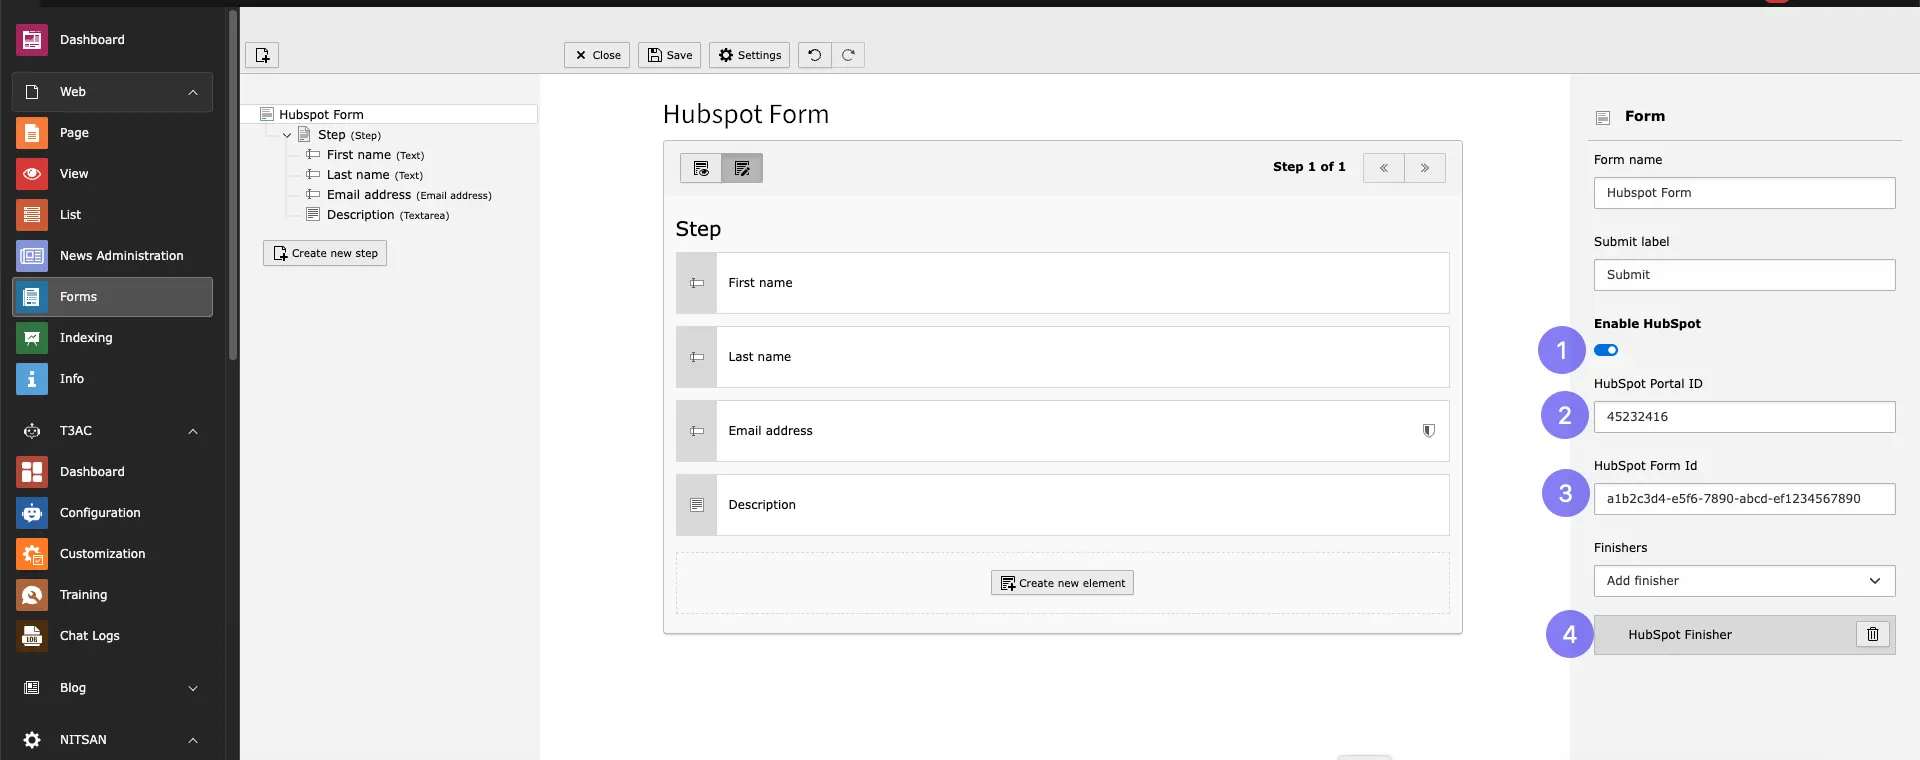The height and width of the screenshot is (760, 1920).
Task: Open the Customization module icon
Action: point(32,554)
